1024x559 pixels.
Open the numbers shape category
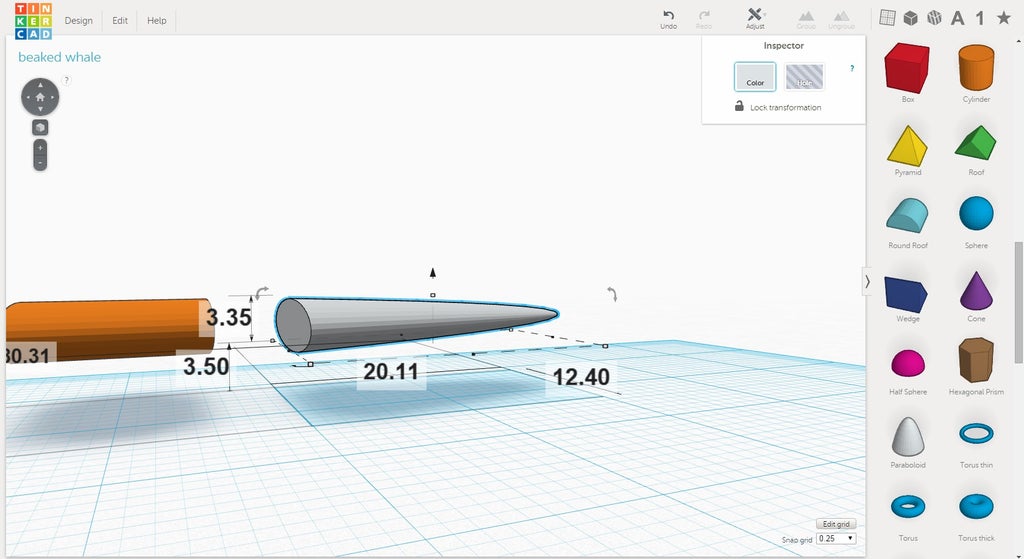click(980, 18)
